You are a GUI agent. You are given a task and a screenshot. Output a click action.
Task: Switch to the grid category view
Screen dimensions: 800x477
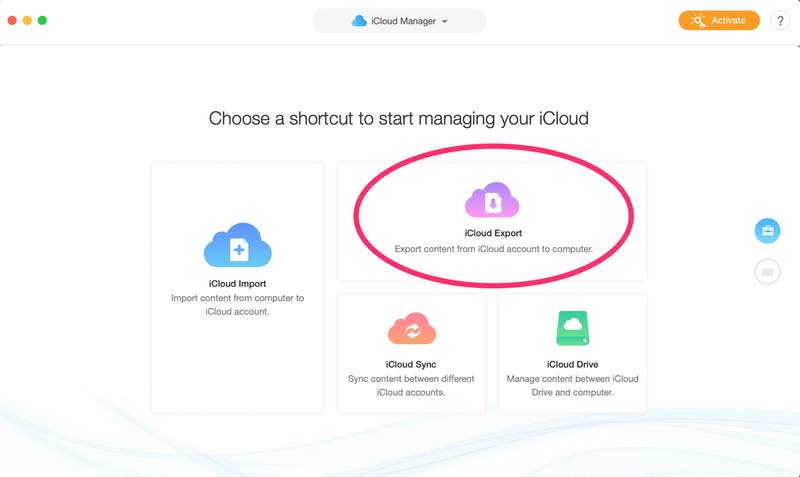click(767, 272)
